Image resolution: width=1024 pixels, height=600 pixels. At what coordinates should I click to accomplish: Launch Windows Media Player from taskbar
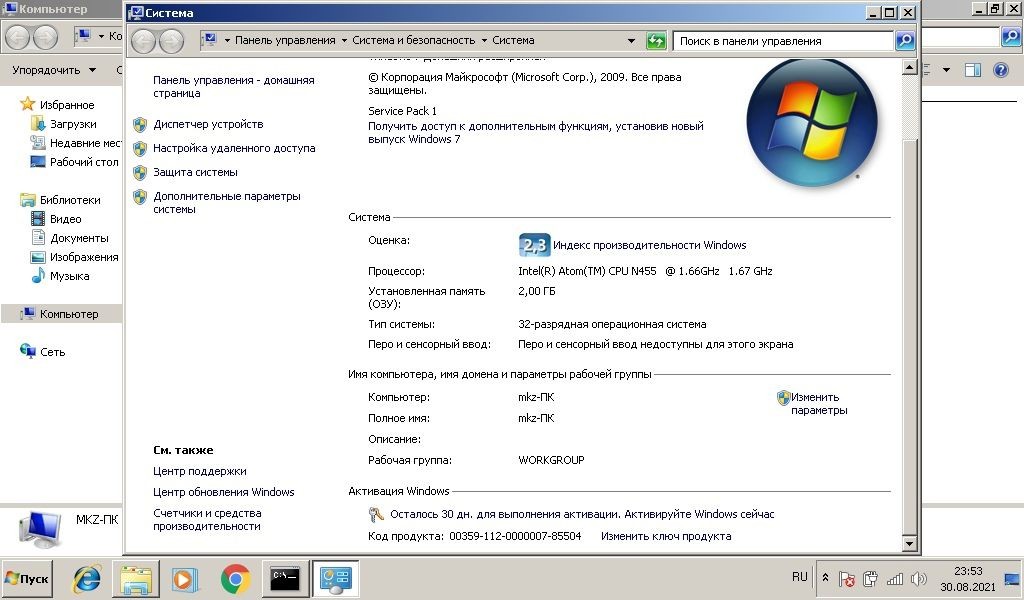(185, 579)
